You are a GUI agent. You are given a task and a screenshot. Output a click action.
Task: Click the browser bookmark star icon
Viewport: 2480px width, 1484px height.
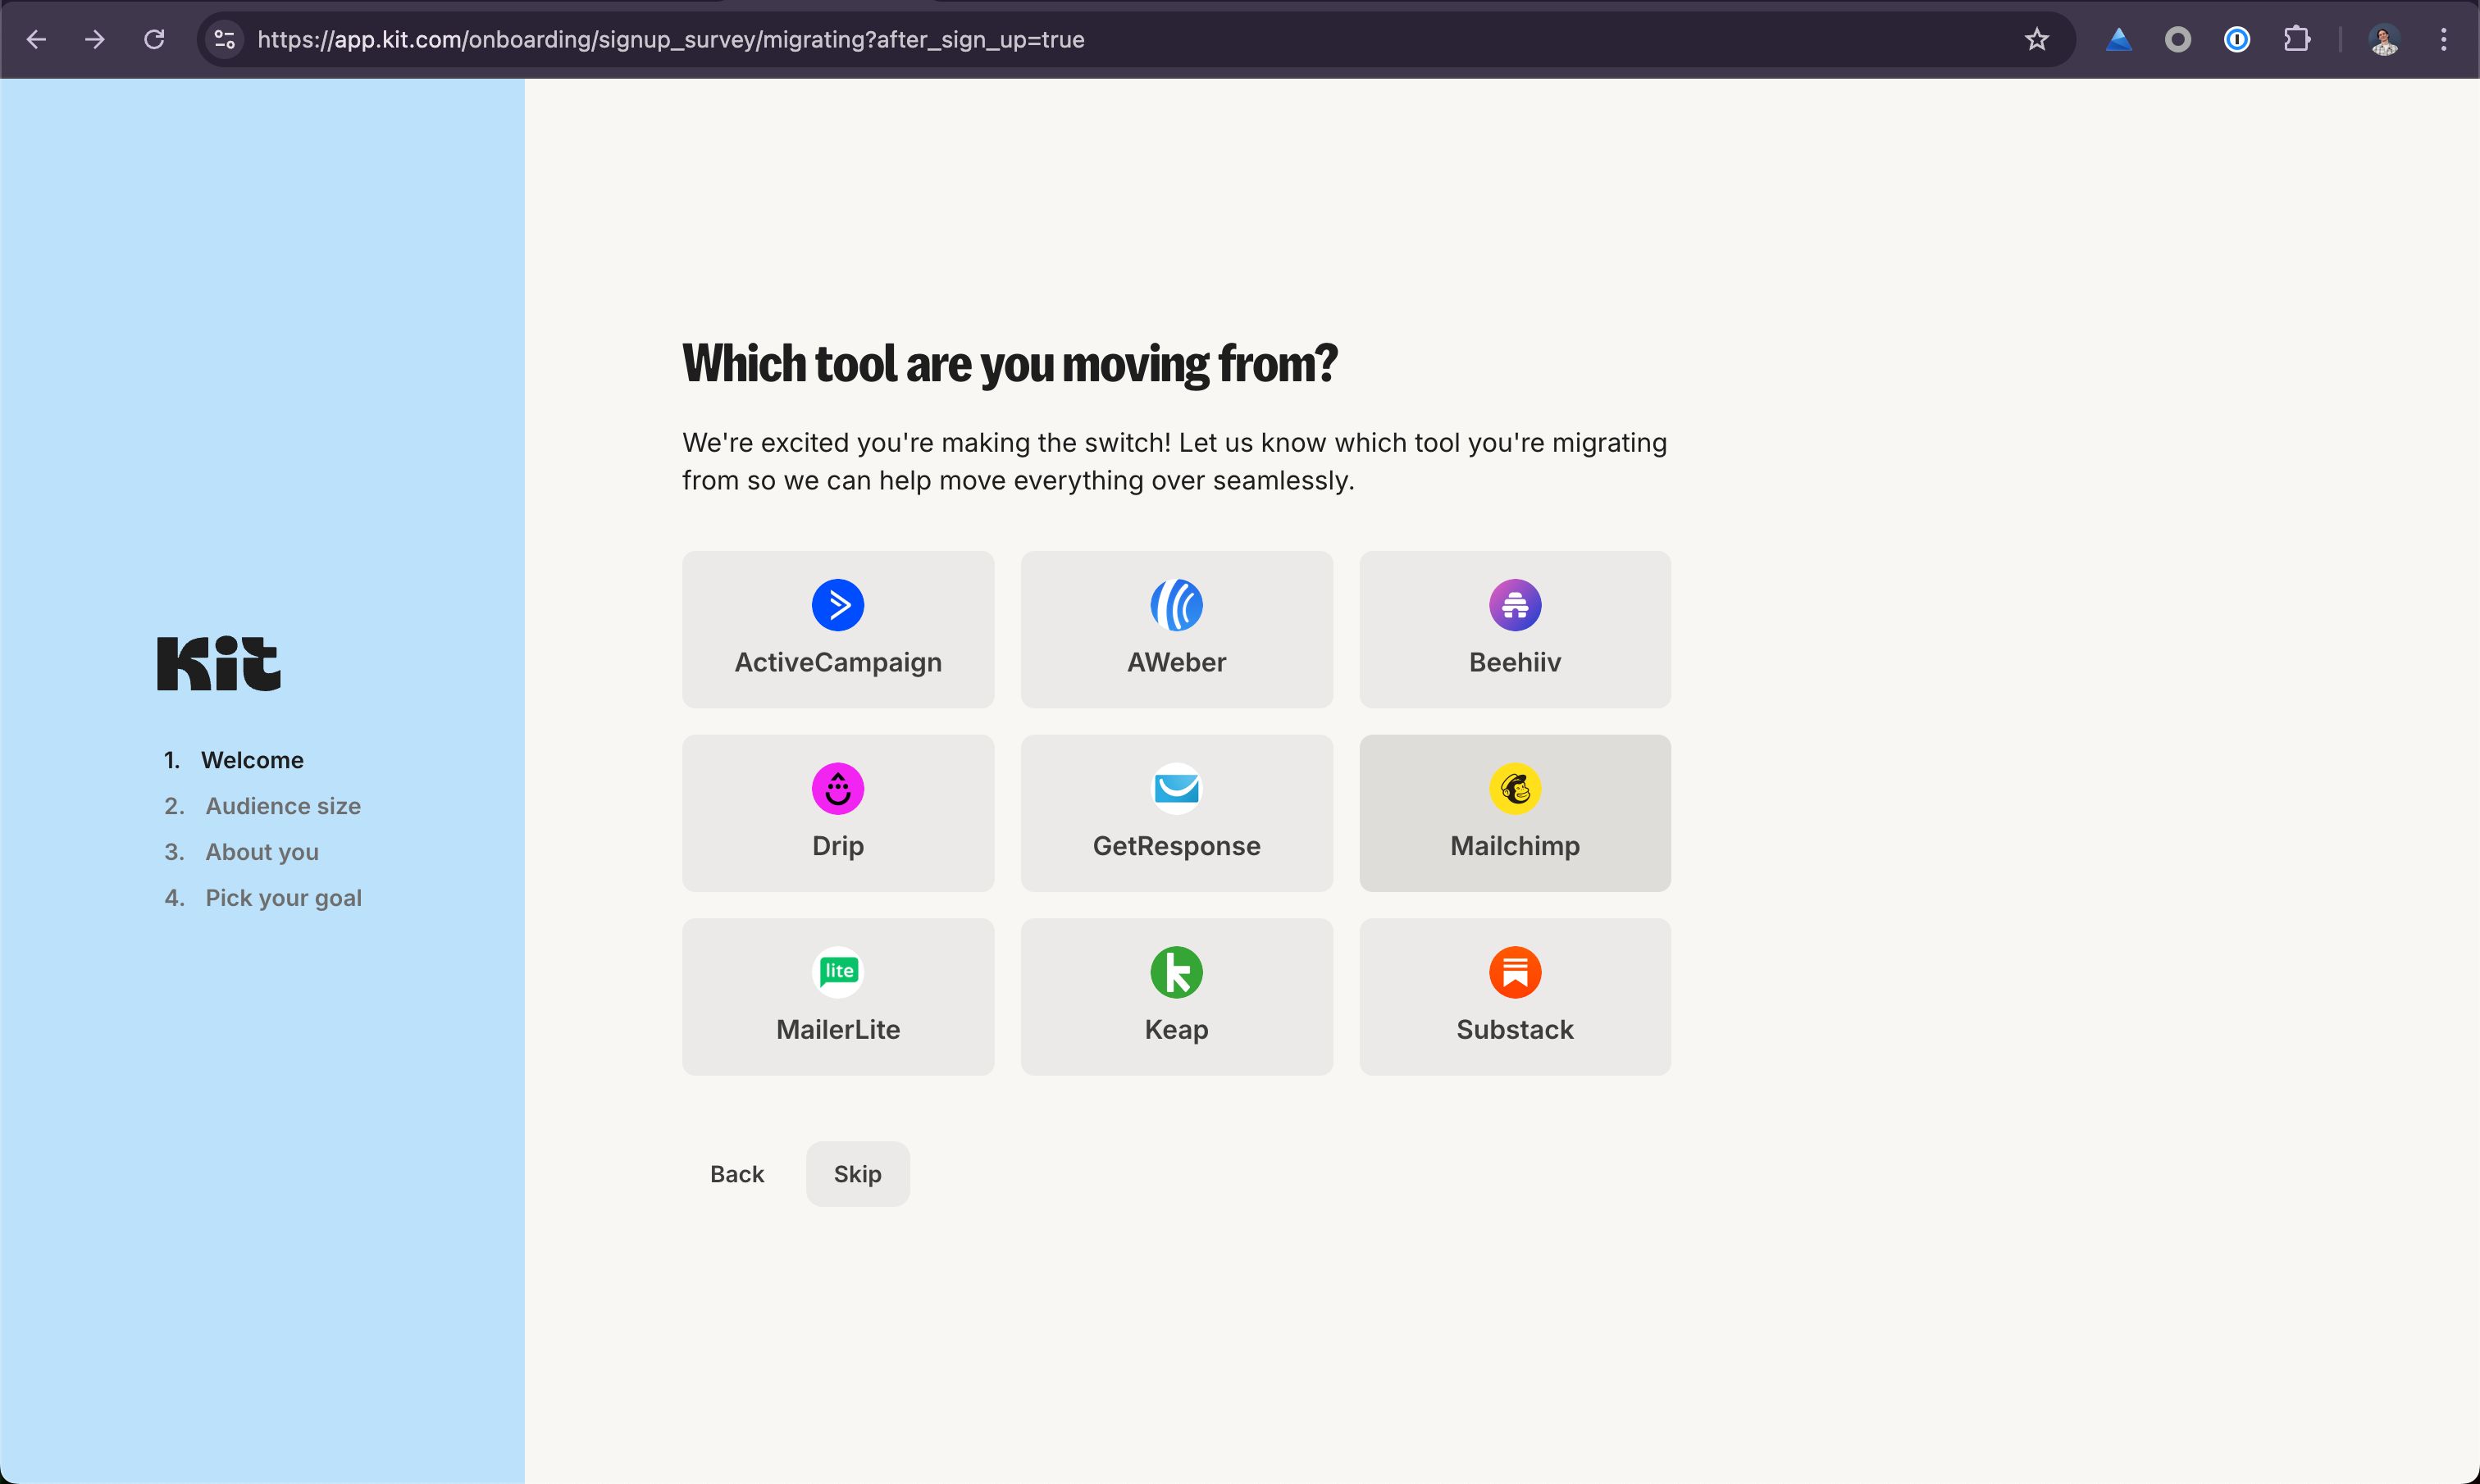pyautogui.click(x=2039, y=39)
